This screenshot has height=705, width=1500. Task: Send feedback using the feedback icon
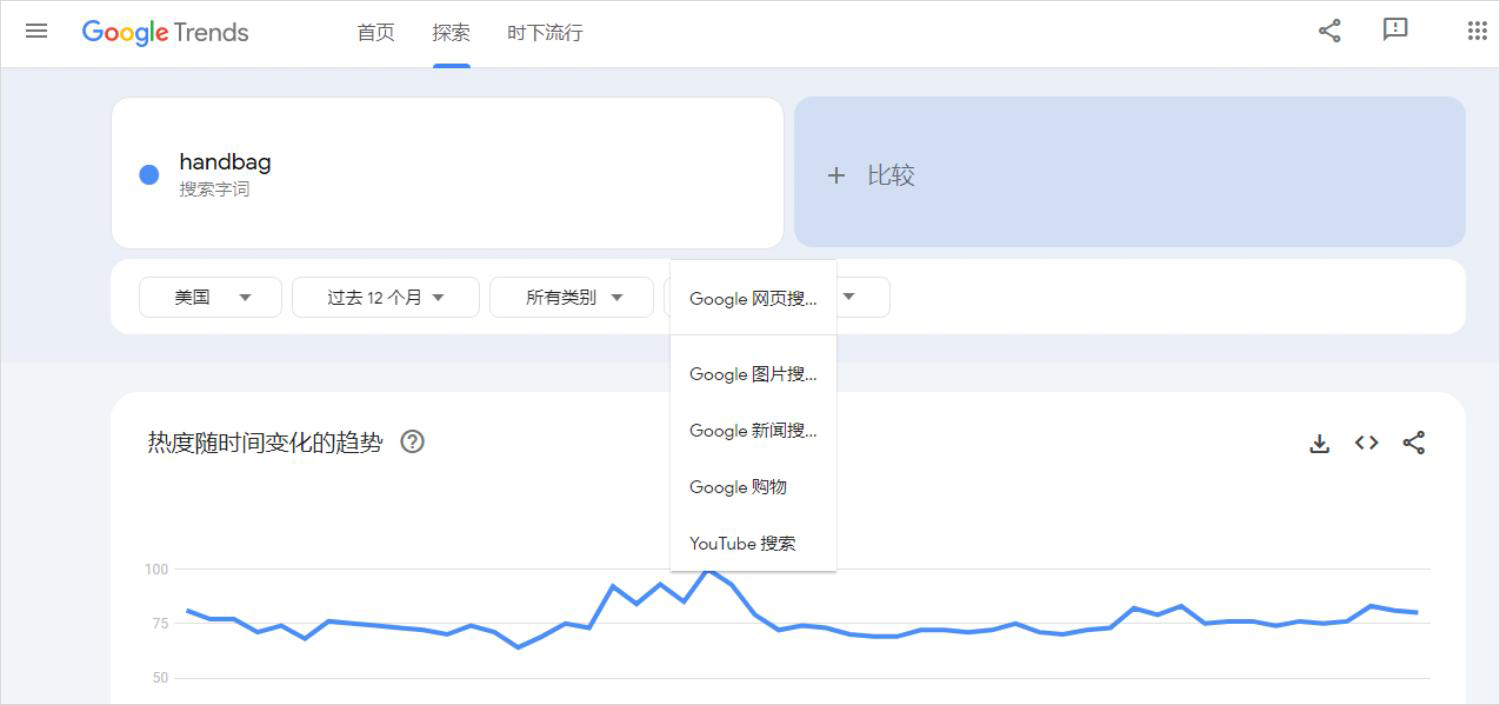pos(1395,31)
